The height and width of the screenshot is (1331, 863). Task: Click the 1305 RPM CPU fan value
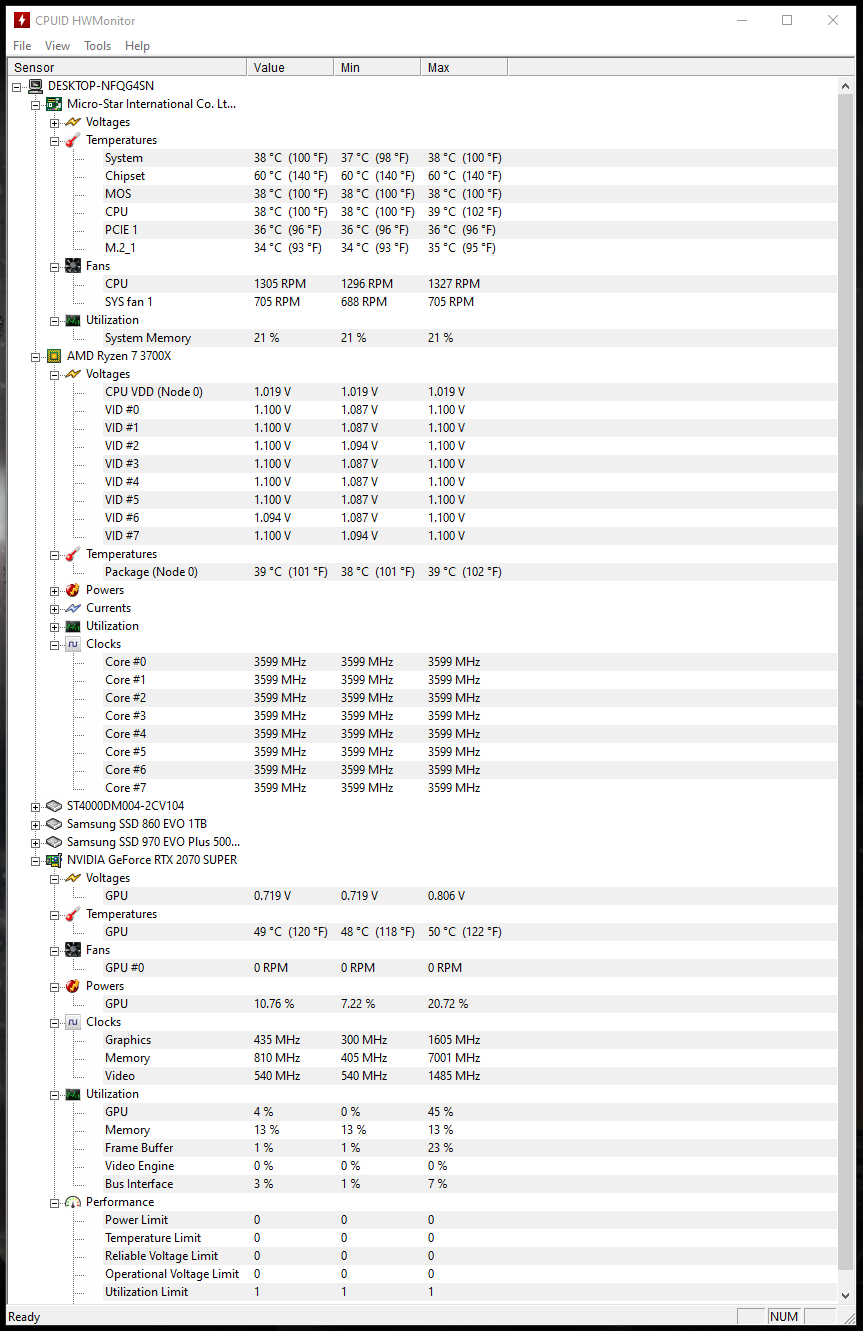(x=280, y=284)
